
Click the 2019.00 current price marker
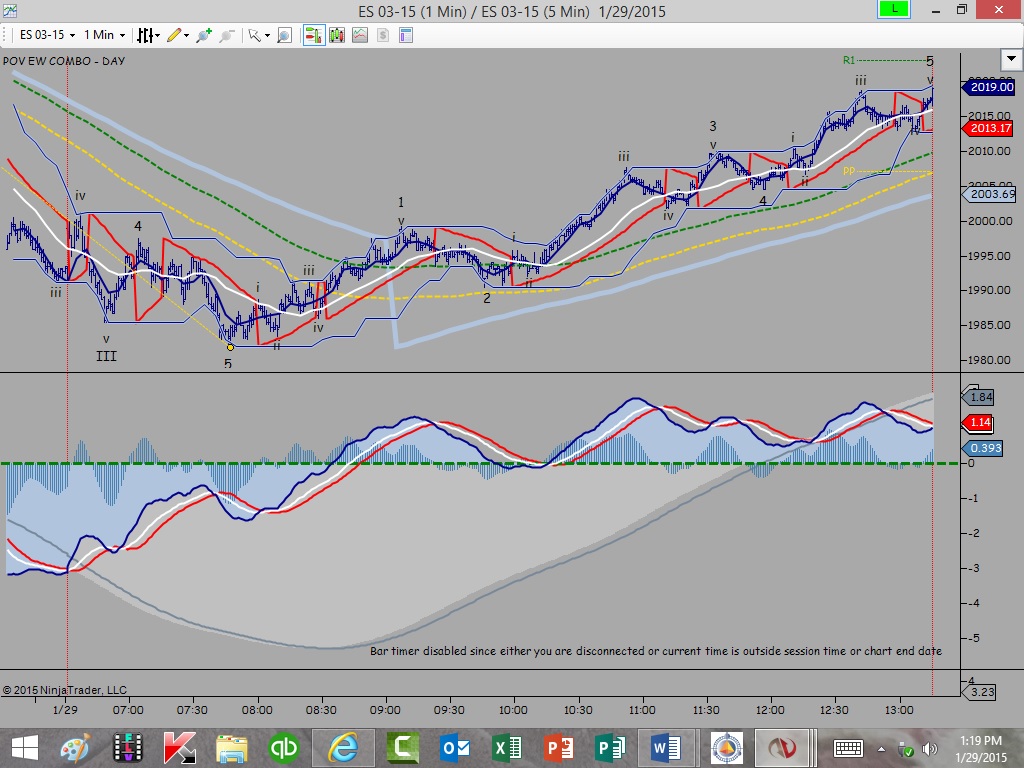989,87
